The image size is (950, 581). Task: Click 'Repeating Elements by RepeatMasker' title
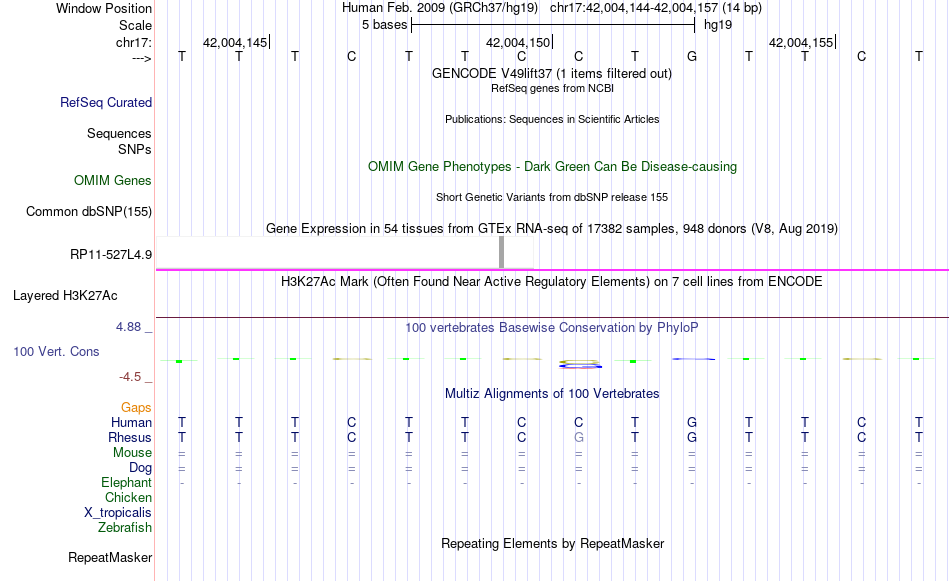[x=552, y=543]
